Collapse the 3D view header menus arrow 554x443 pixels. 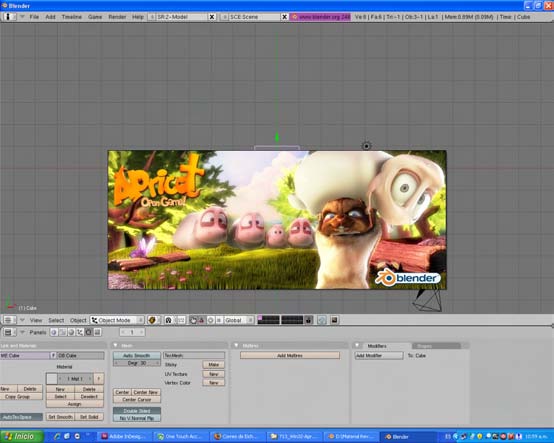[x=22, y=320]
